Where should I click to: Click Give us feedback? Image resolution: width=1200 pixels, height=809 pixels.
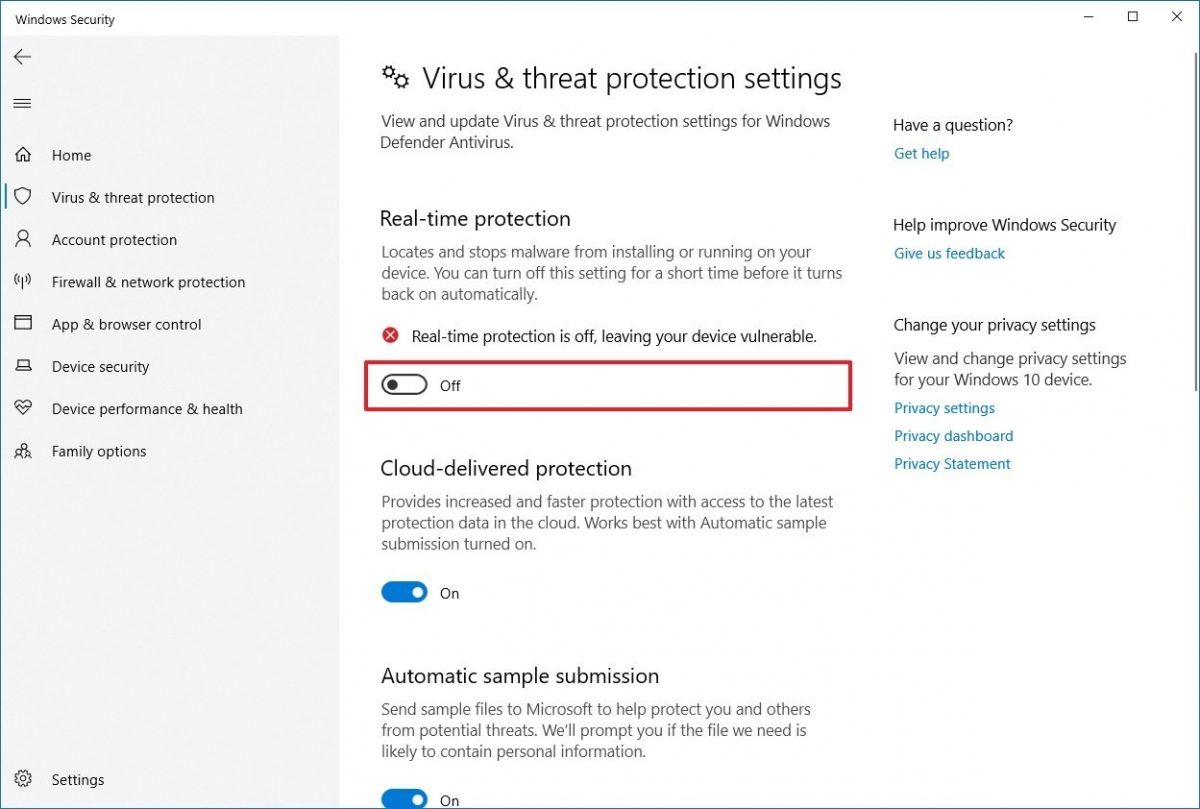point(949,253)
